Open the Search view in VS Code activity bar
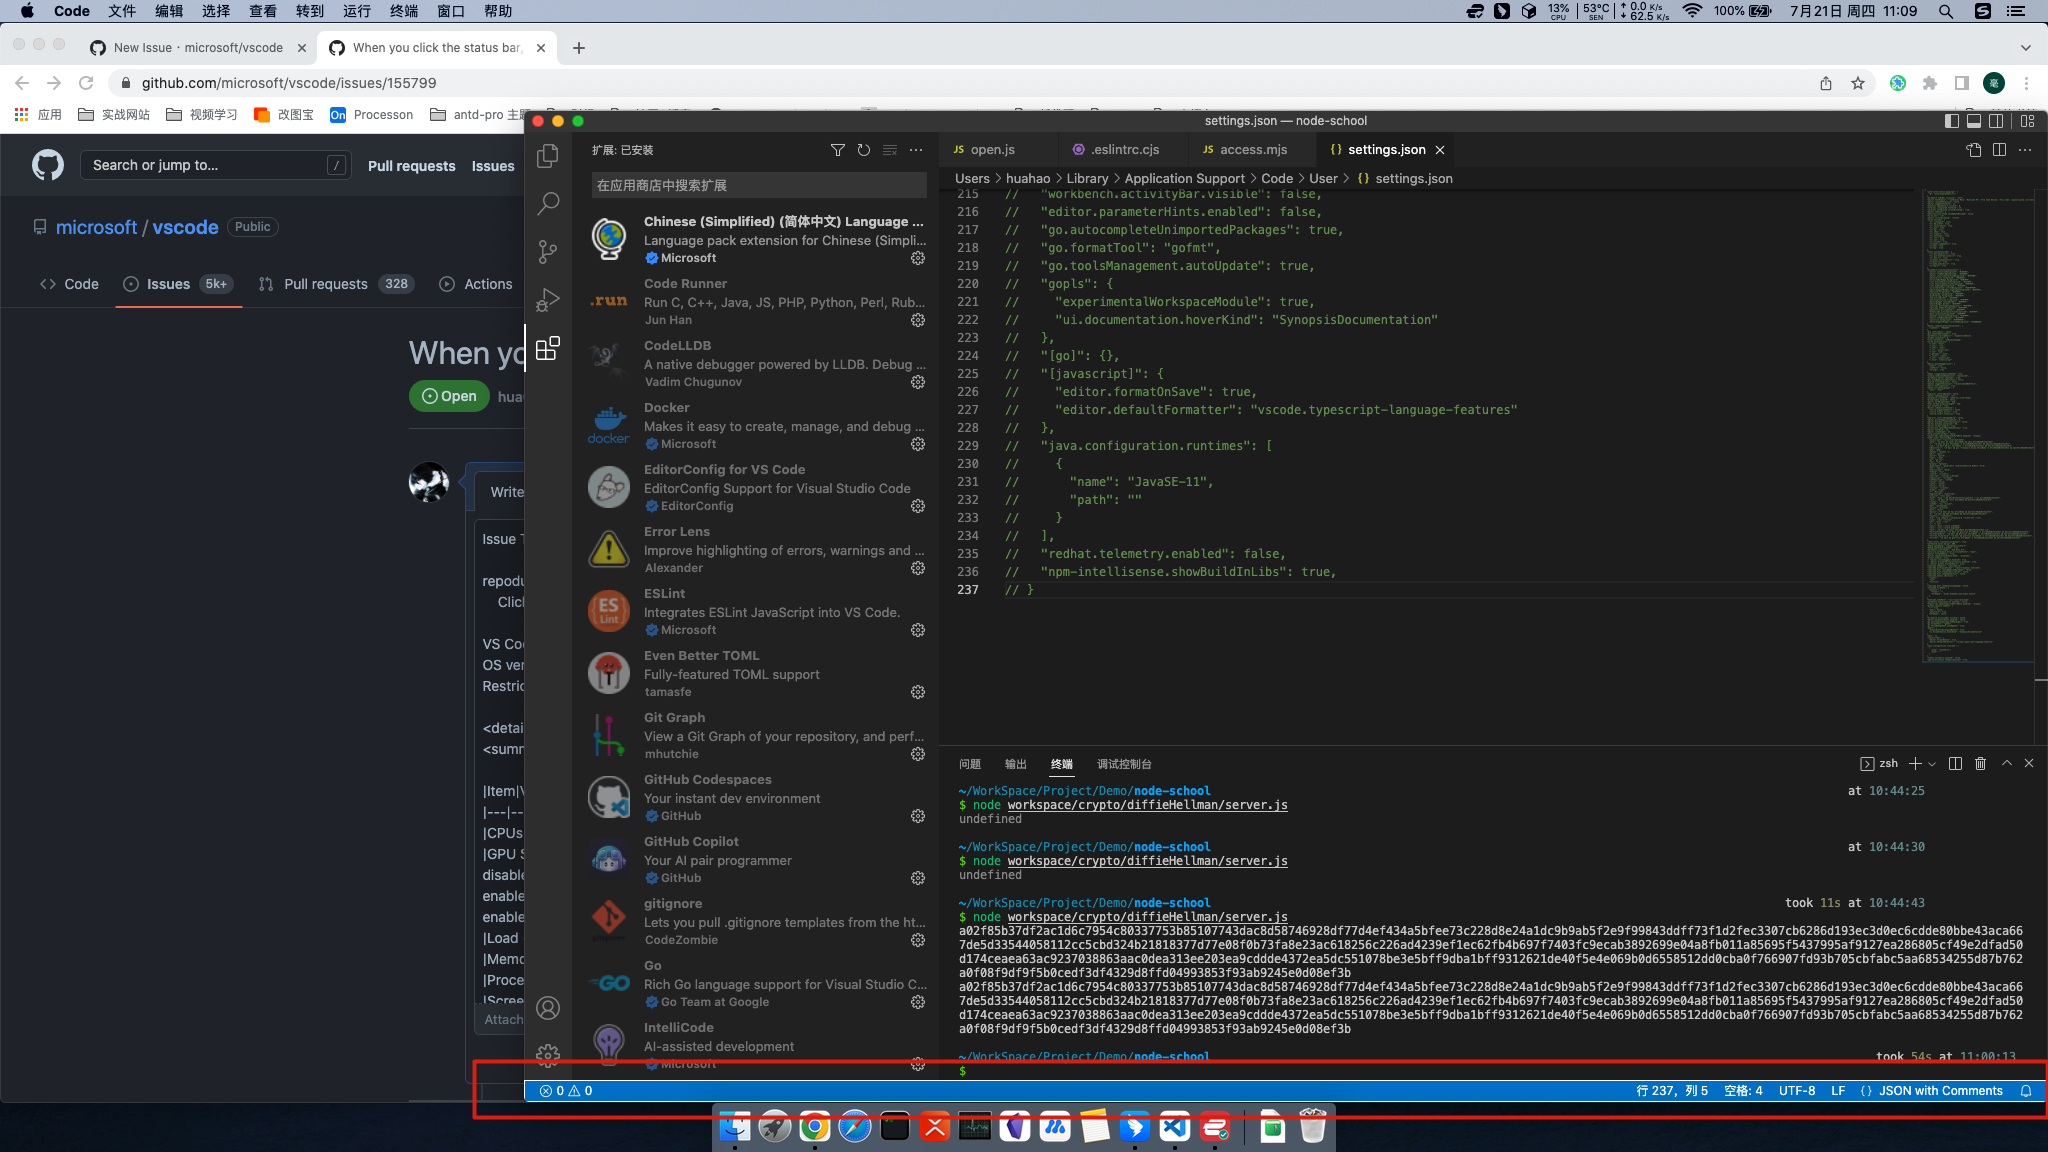This screenshot has width=2048, height=1152. click(x=548, y=203)
